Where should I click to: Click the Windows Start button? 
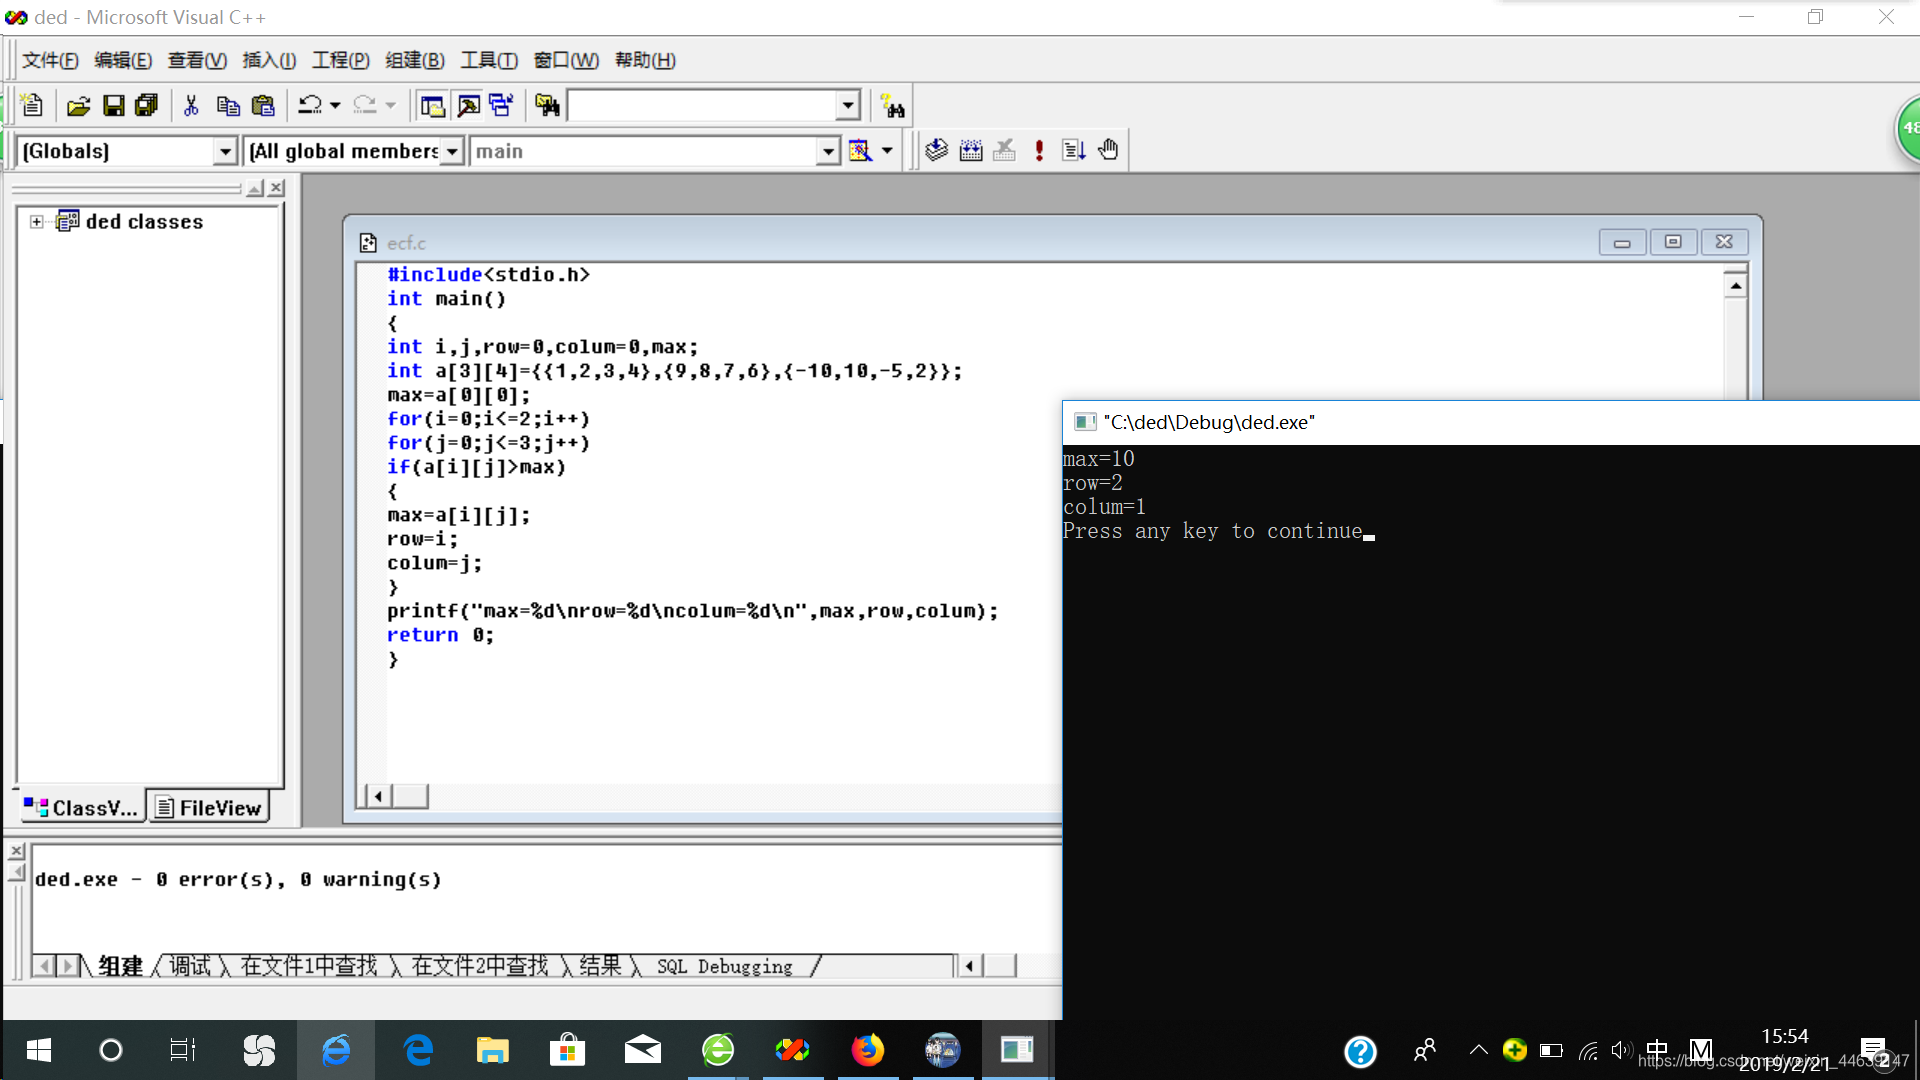pos(38,1050)
